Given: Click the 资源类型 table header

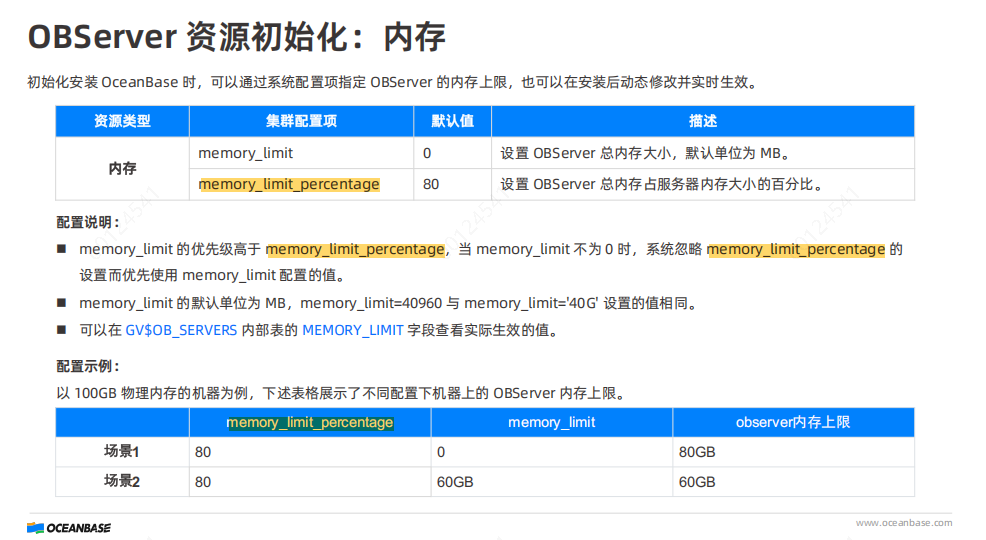Looking at the screenshot, I should [122, 121].
